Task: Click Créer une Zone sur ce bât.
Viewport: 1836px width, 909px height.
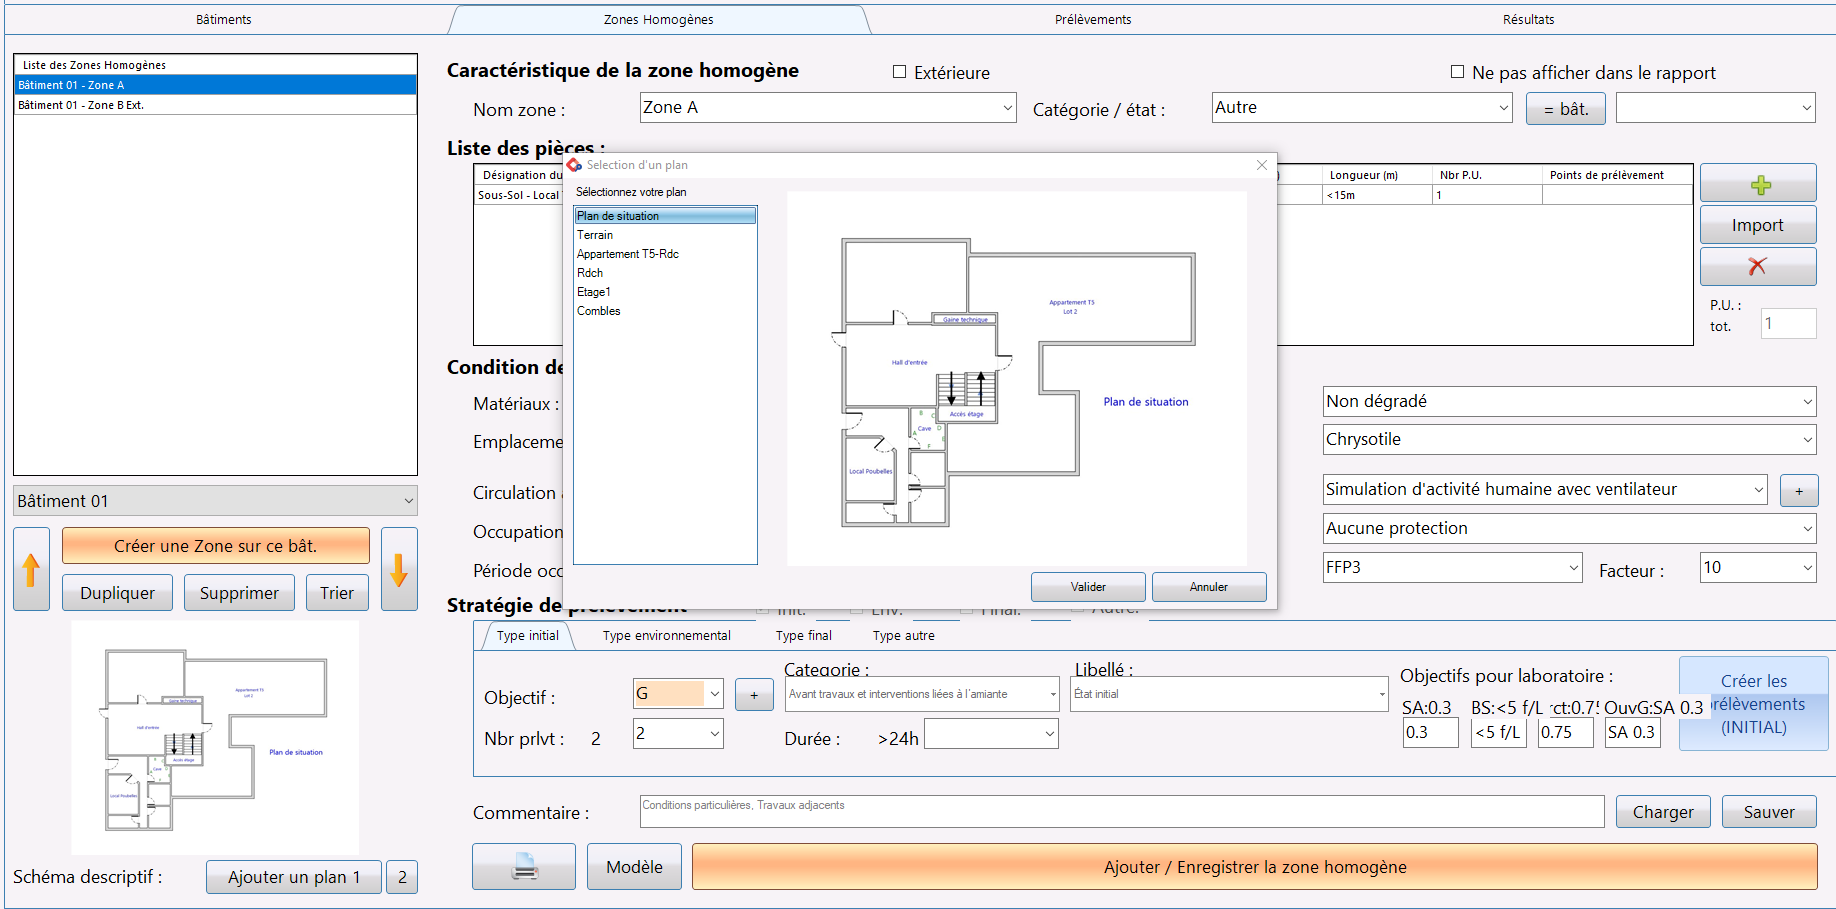Action: click(215, 546)
